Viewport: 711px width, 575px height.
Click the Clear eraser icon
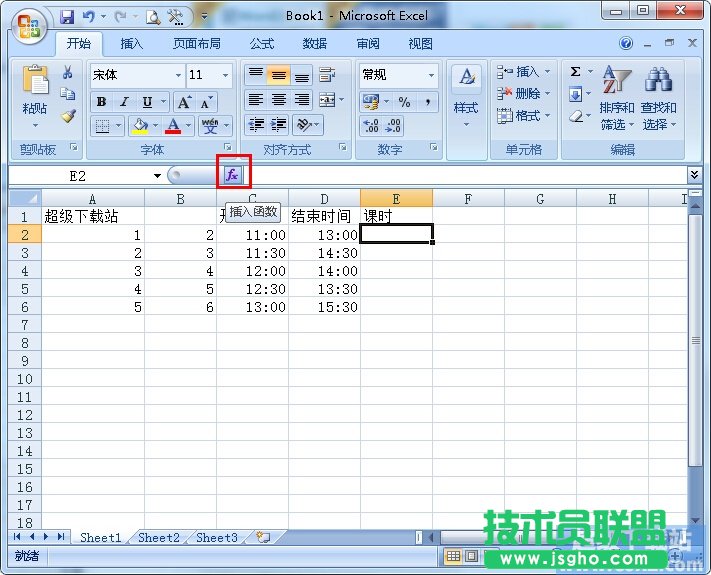pos(575,116)
